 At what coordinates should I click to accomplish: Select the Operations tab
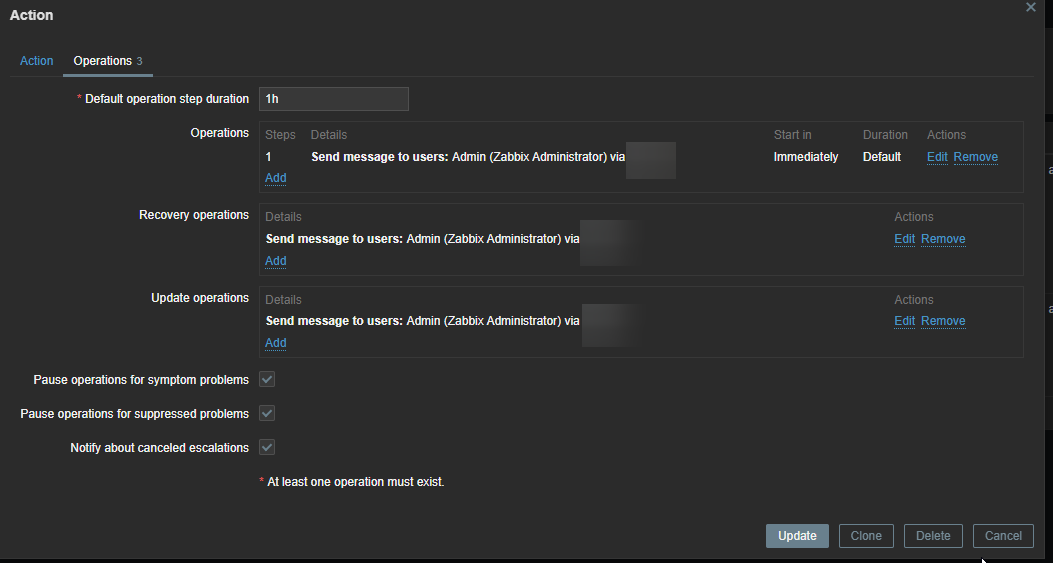tap(103, 61)
